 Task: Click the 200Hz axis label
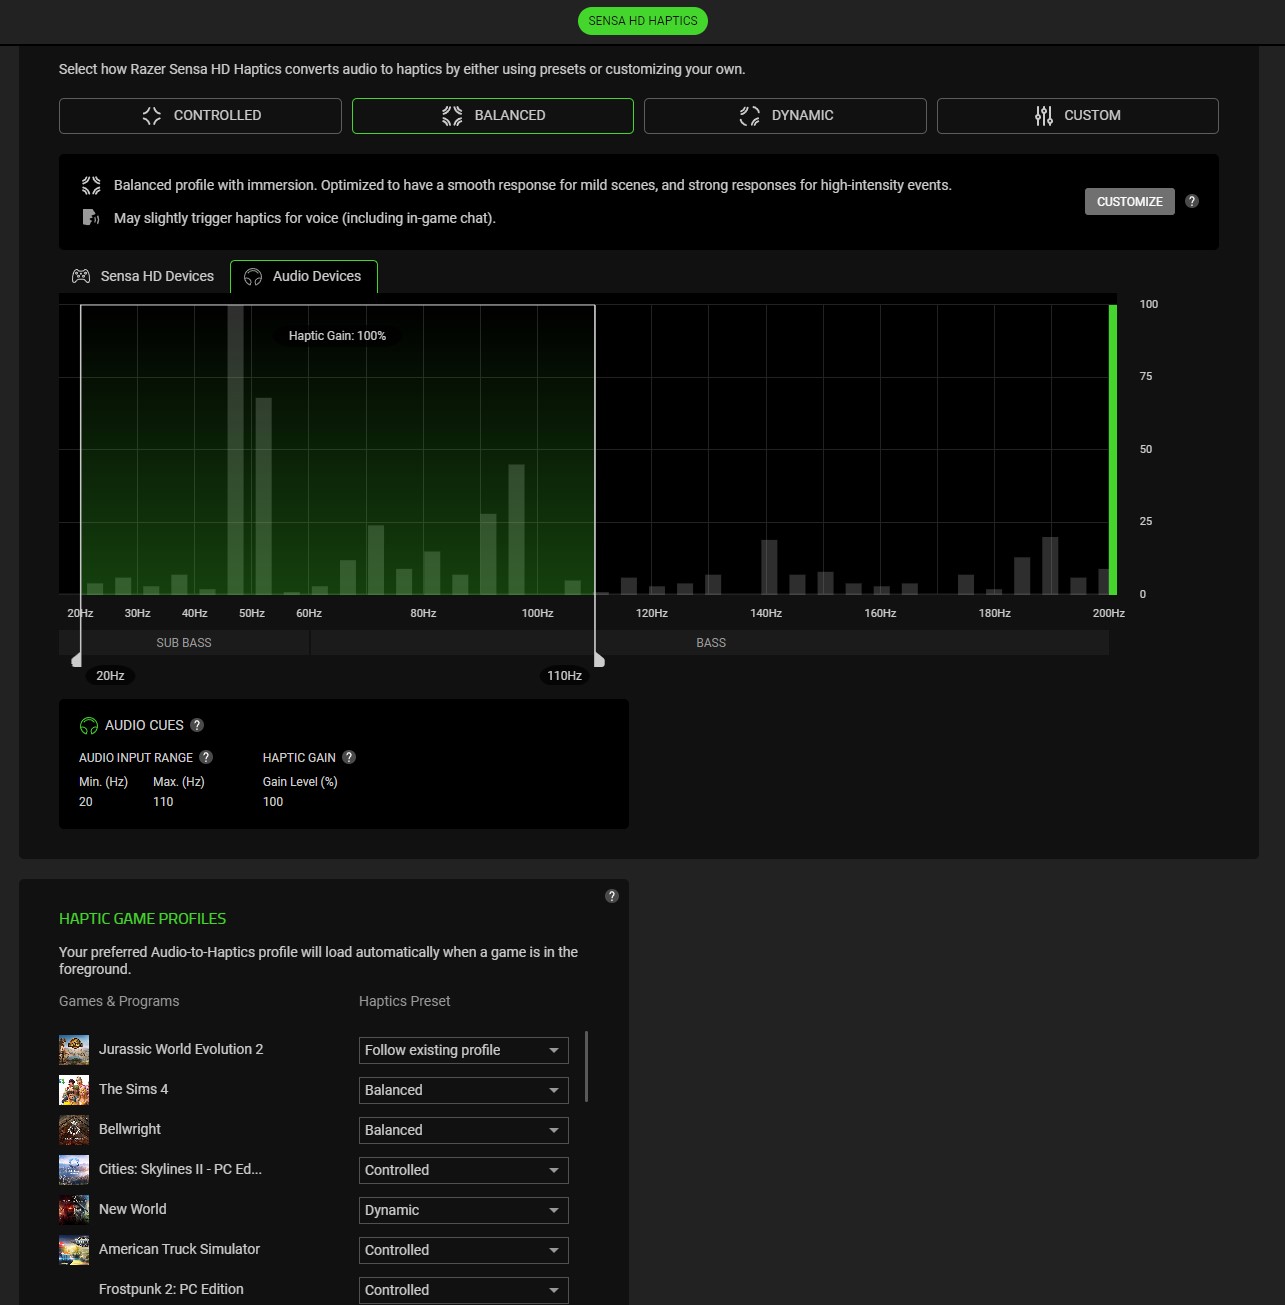(x=1109, y=613)
